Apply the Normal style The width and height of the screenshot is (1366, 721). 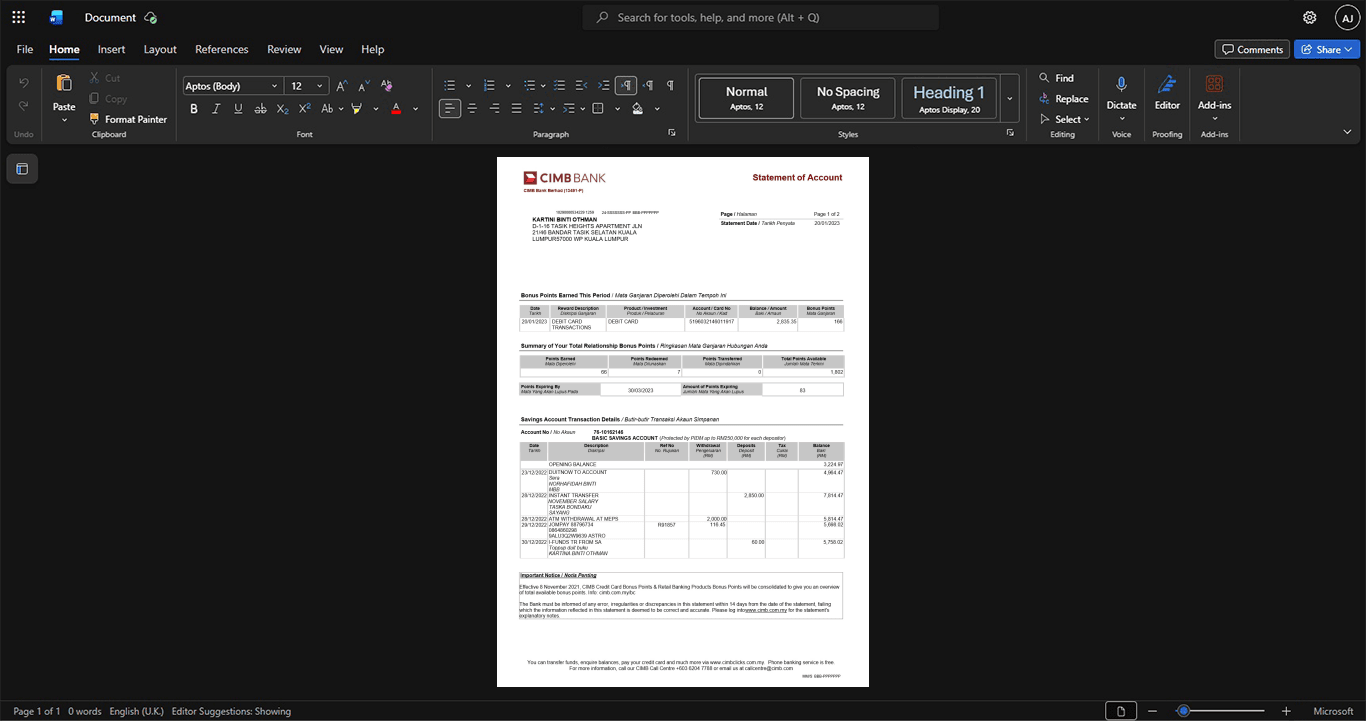point(747,98)
